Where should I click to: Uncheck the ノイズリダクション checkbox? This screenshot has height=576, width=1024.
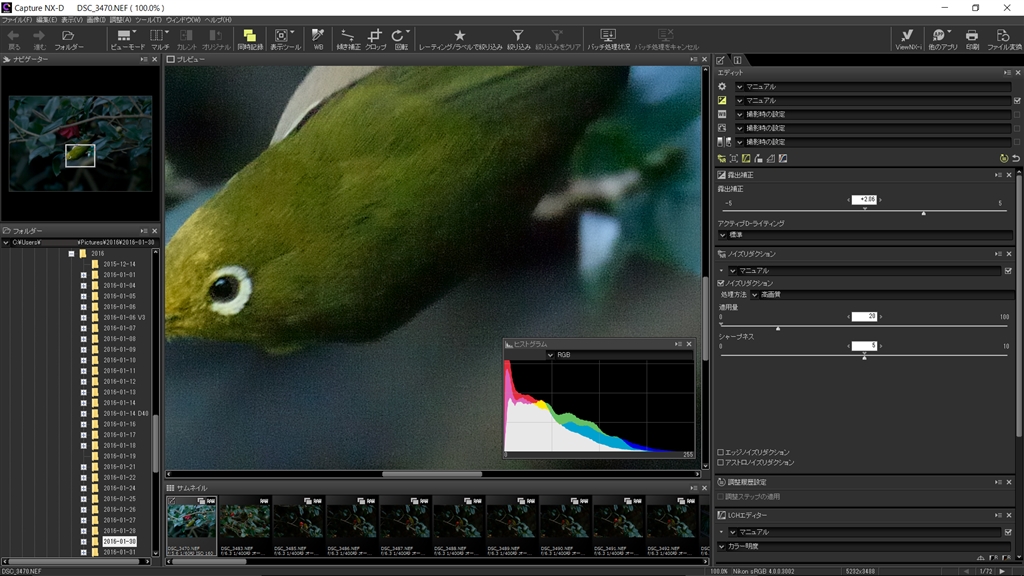721,283
